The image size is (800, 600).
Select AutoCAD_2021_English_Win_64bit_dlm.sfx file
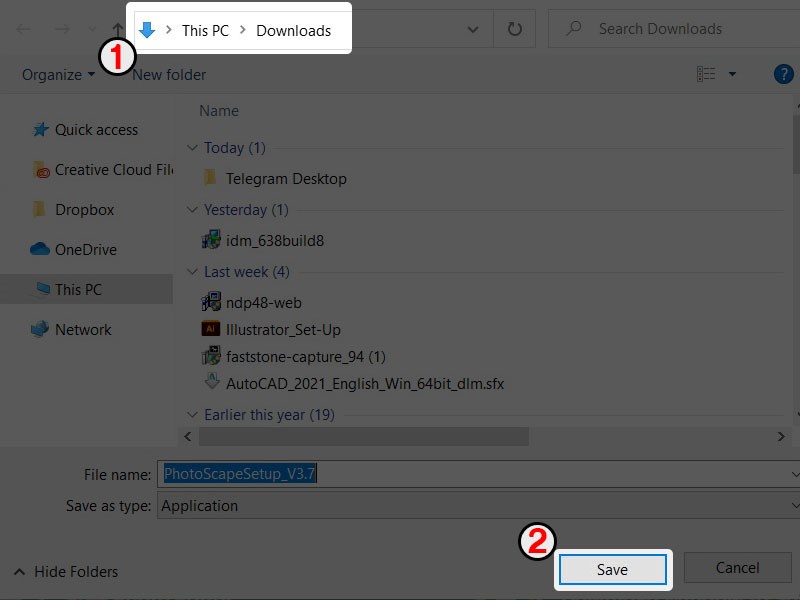click(364, 383)
